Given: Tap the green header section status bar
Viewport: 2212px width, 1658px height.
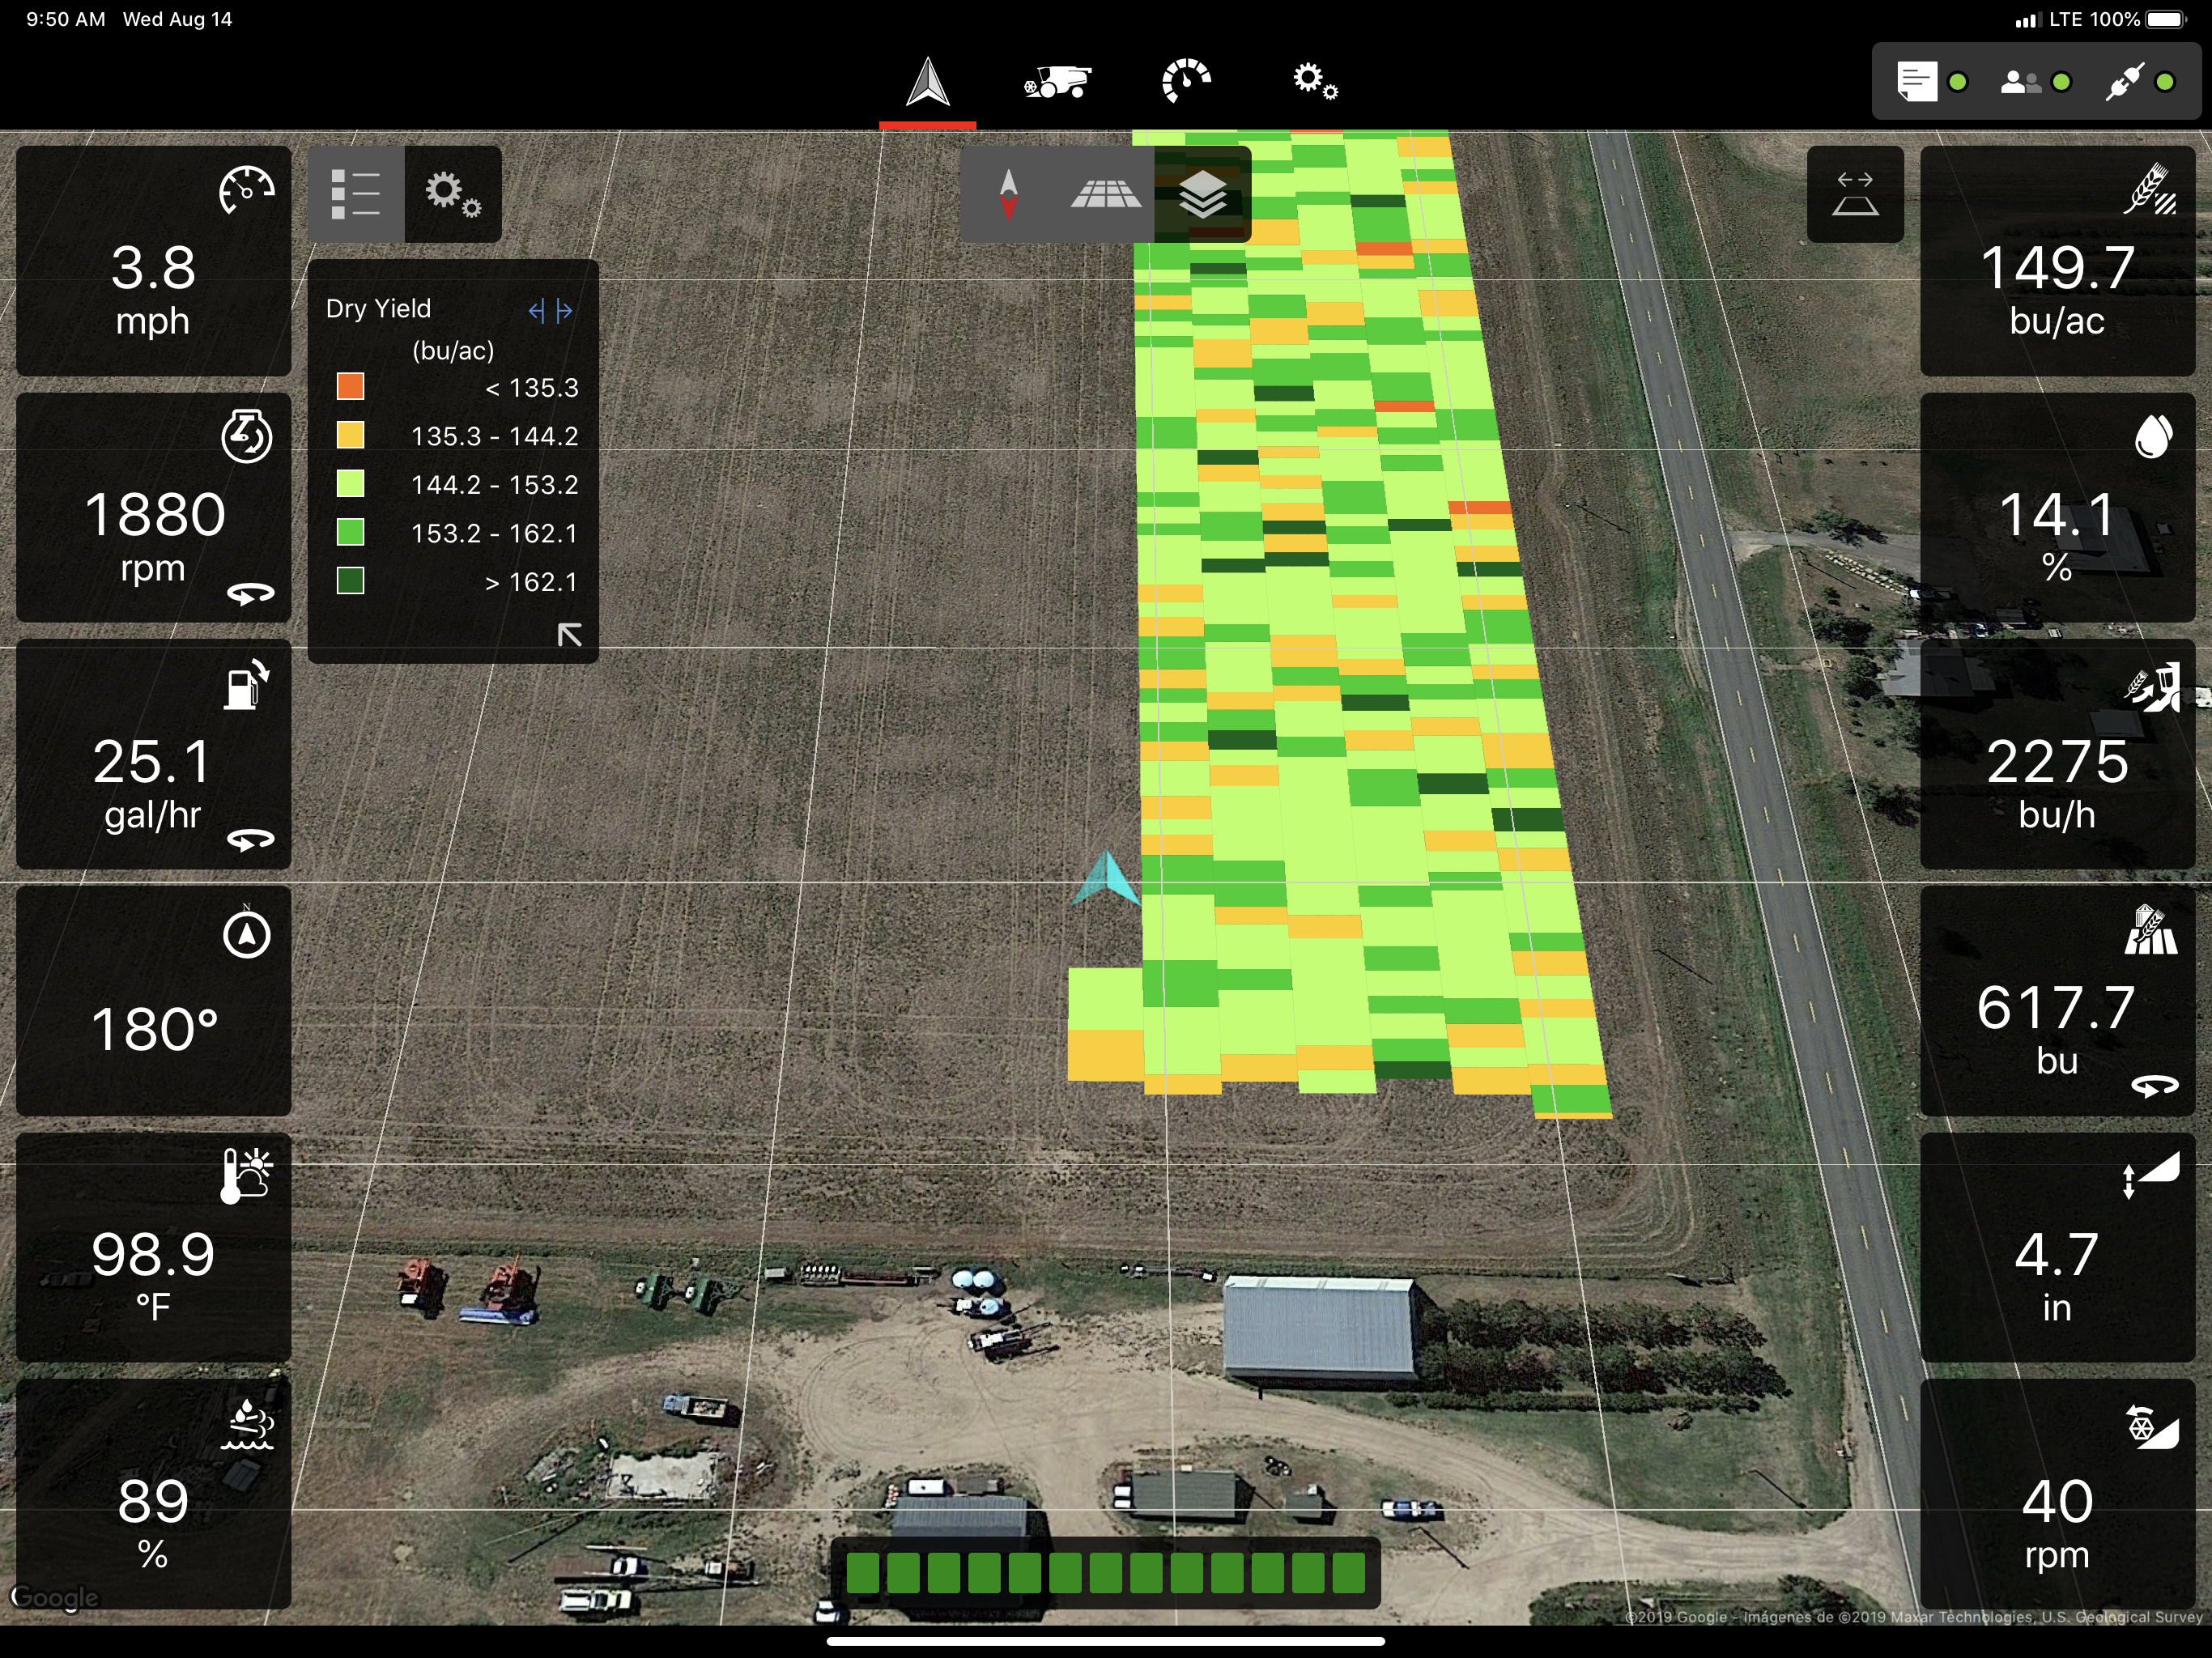Looking at the screenshot, I should pyautogui.click(x=1105, y=1573).
